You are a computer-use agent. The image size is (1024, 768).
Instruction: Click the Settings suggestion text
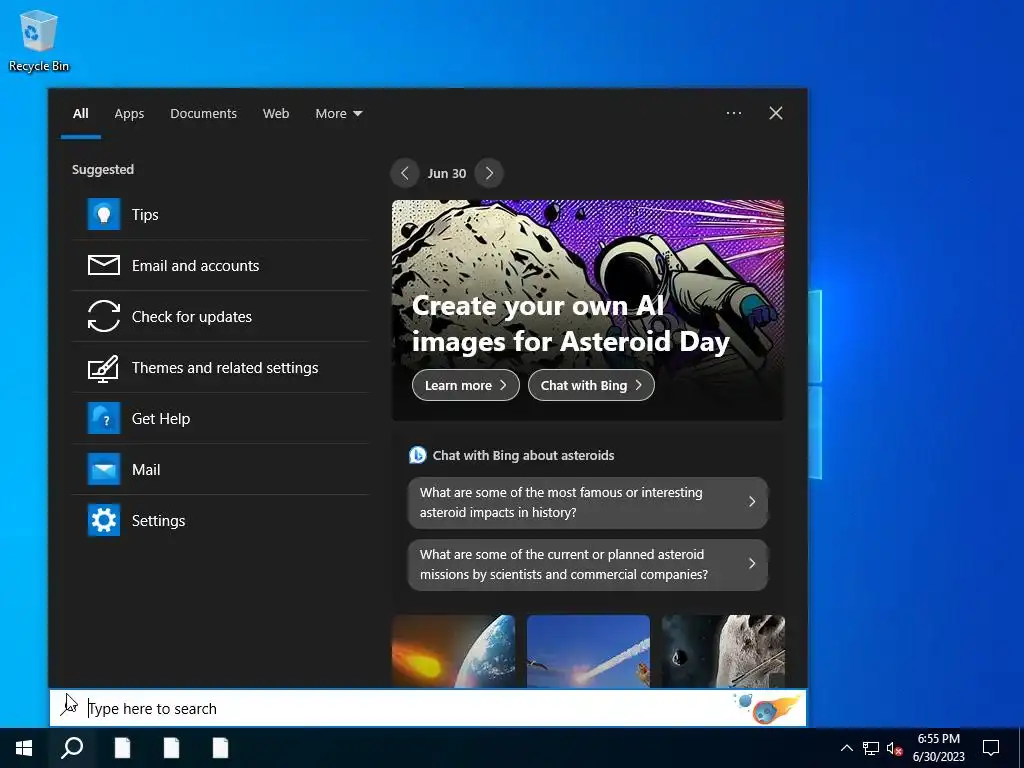158,520
